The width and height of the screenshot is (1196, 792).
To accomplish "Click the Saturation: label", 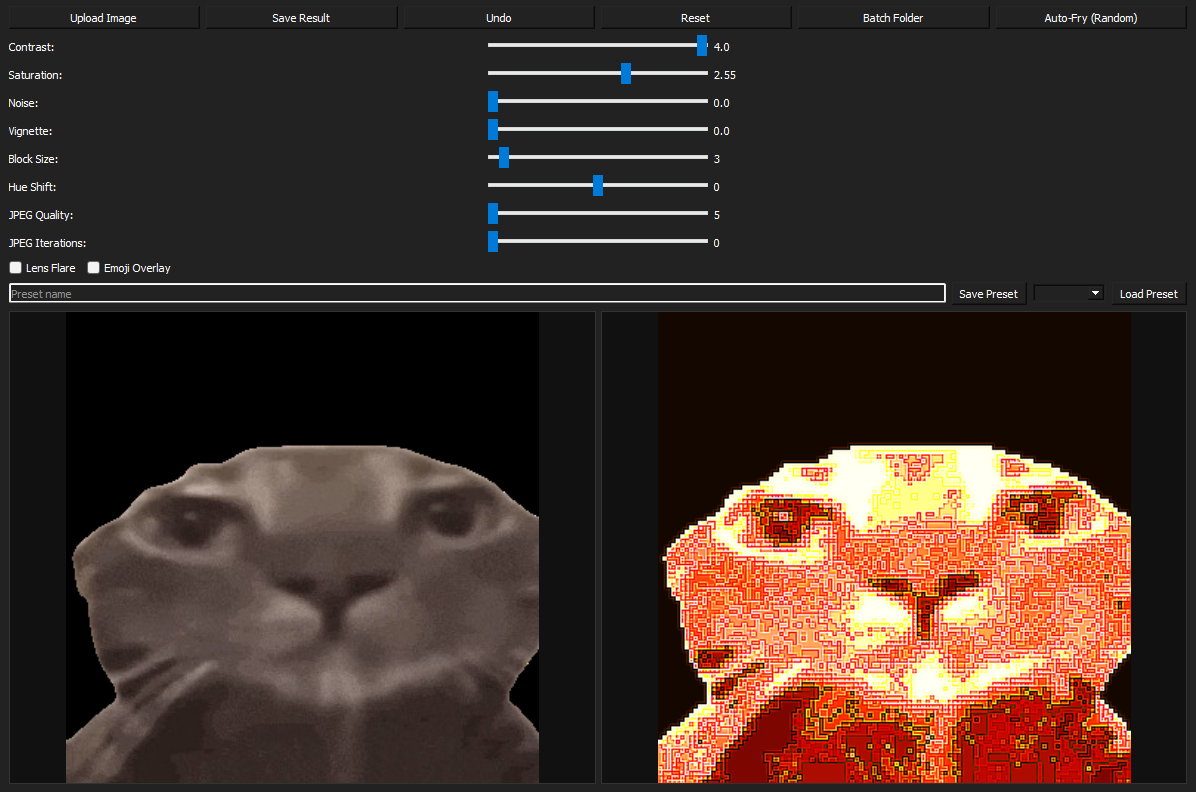I will point(35,76).
